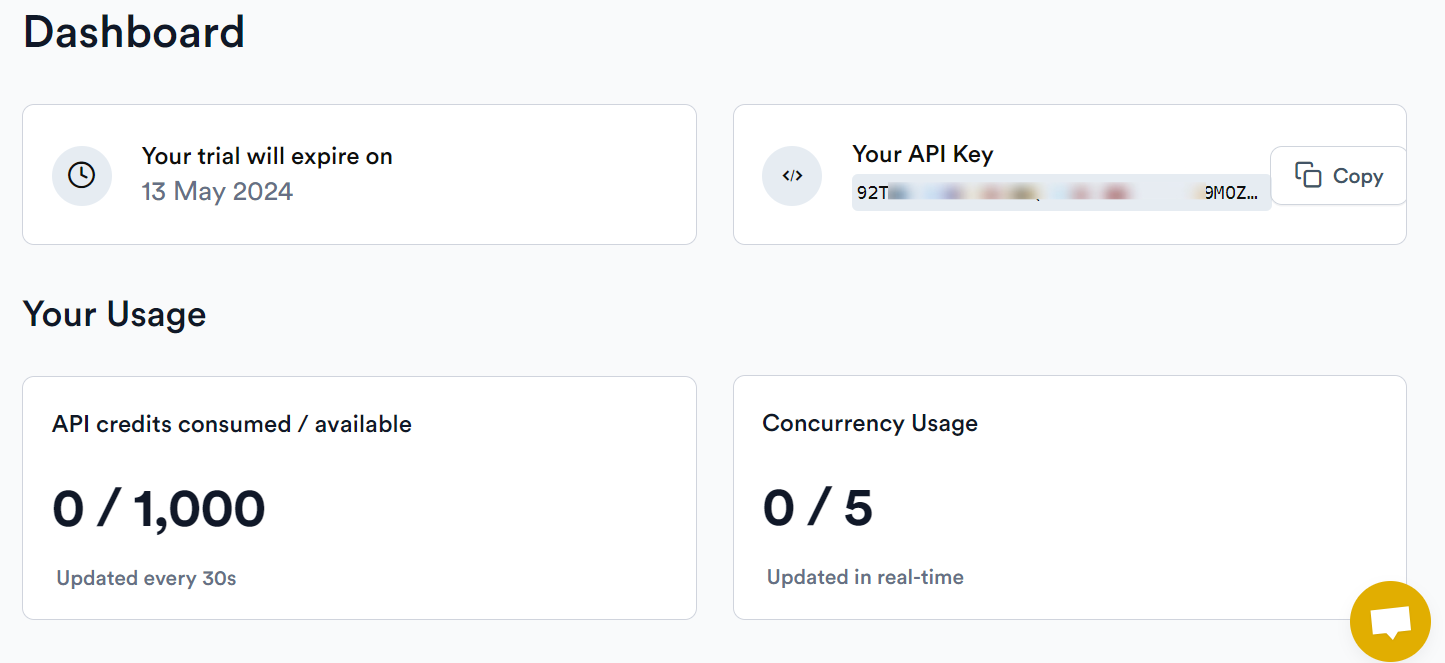Image resolution: width=1445 pixels, height=663 pixels.
Task: Click the speech bubble inside the yellow widget
Action: click(x=1390, y=620)
